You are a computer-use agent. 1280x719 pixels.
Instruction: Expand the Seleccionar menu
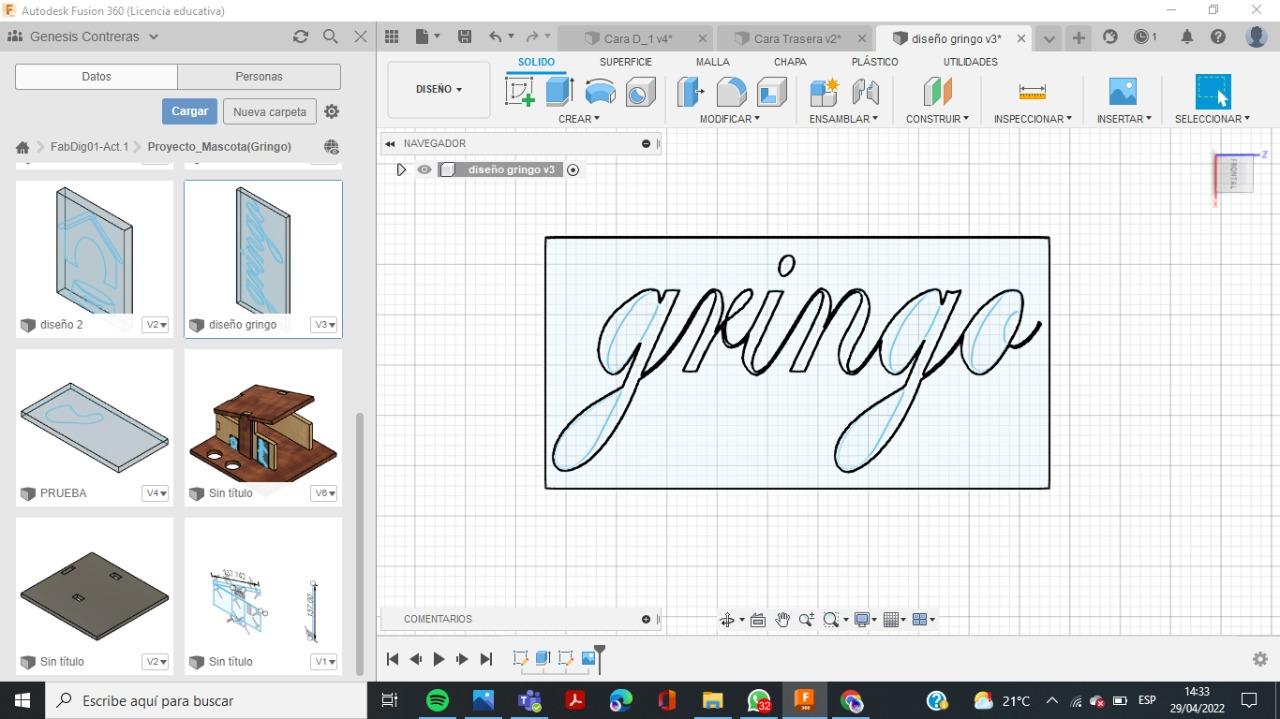click(x=1212, y=119)
